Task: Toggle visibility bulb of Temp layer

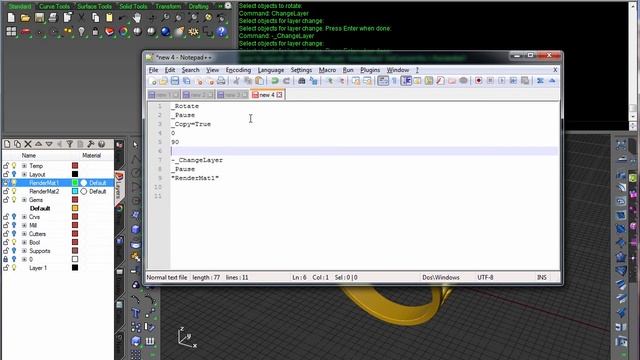Action: [x=13, y=166]
